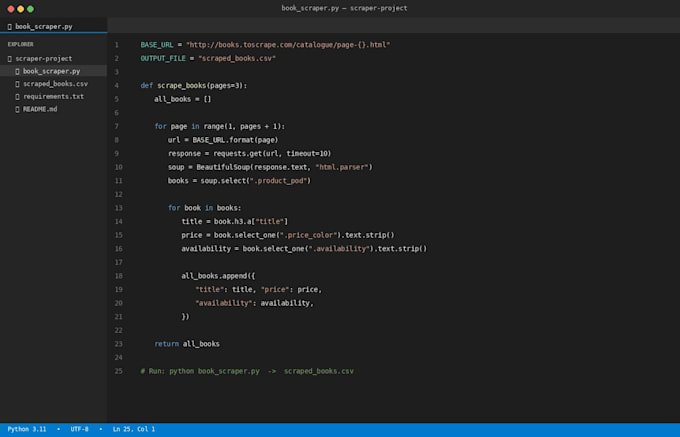Click the file icon beside scraped_books.csv
This screenshot has width=680, height=437.
(x=17, y=84)
